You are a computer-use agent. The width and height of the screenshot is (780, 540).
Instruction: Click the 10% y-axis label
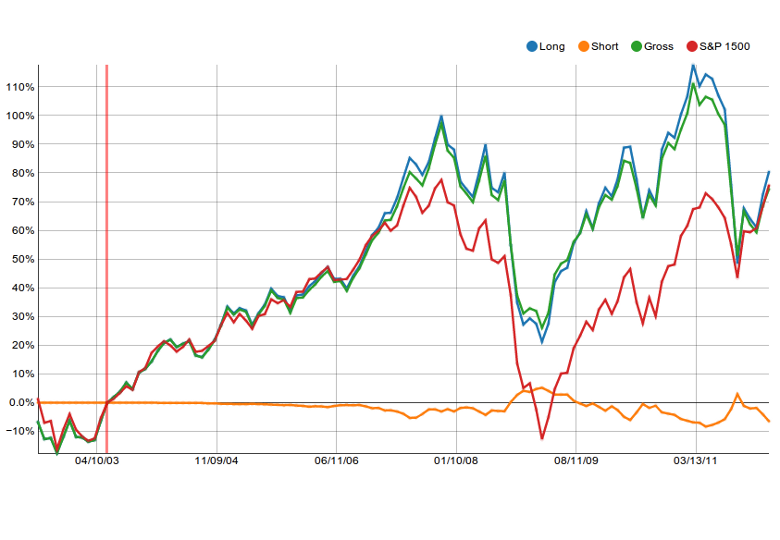[23, 374]
